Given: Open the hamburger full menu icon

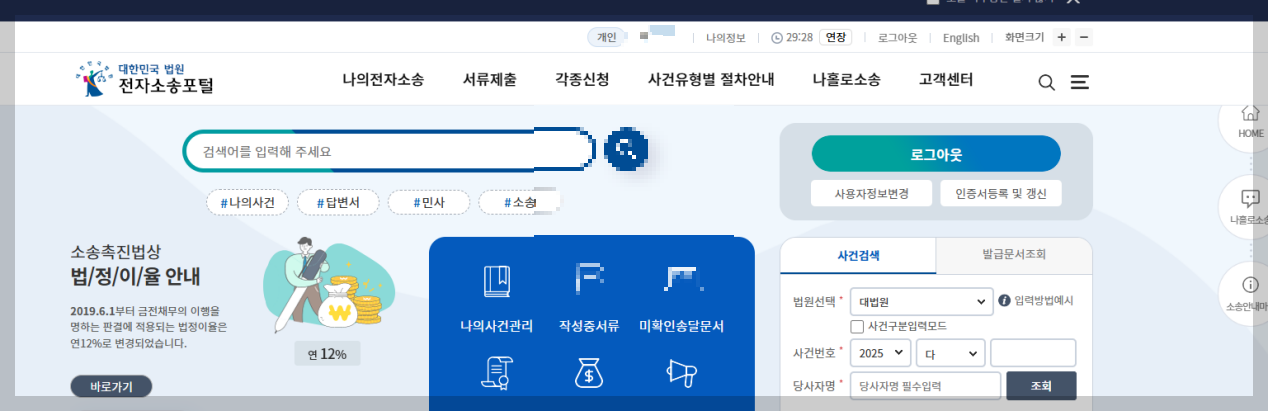Looking at the screenshot, I should (x=1079, y=82).
